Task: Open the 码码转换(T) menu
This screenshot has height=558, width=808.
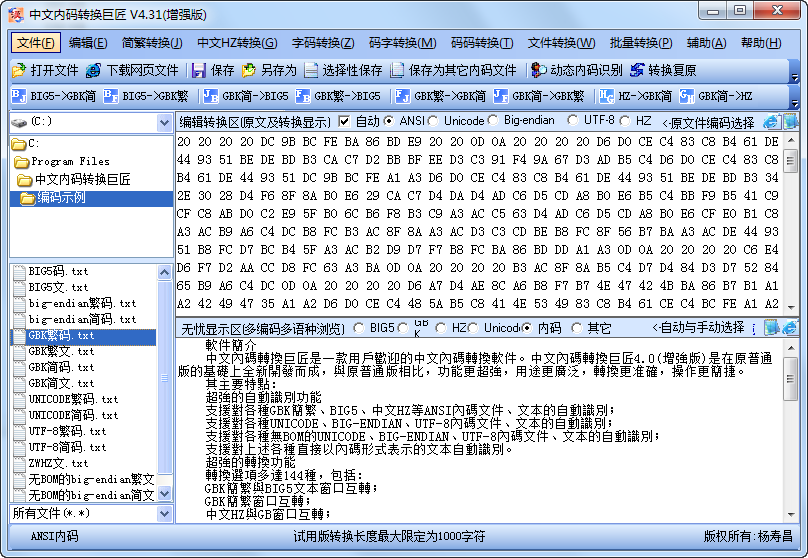Action: click(482, 43)
